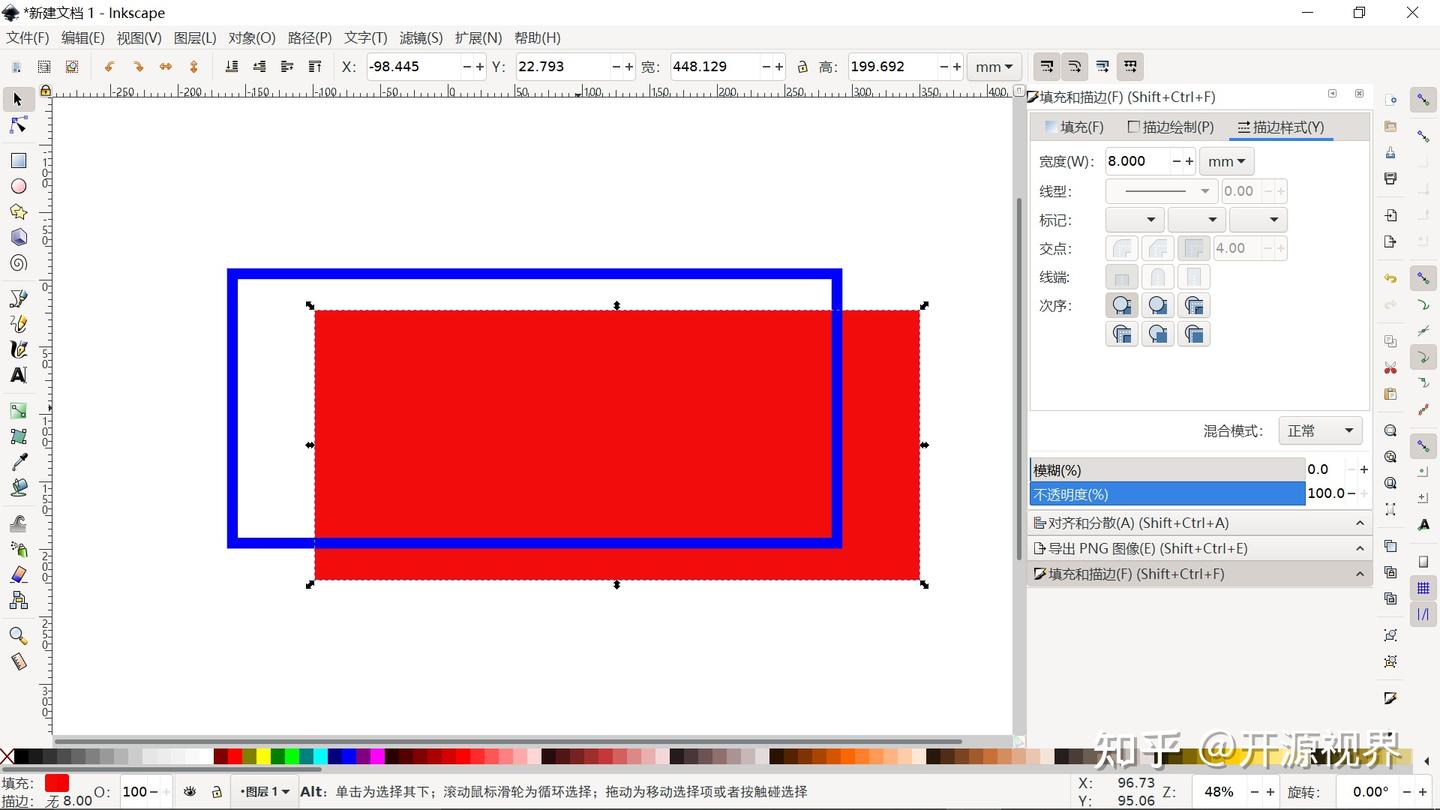Raise selection to top icon
The width and height of the screenshot is (1440, 810).
315,67
